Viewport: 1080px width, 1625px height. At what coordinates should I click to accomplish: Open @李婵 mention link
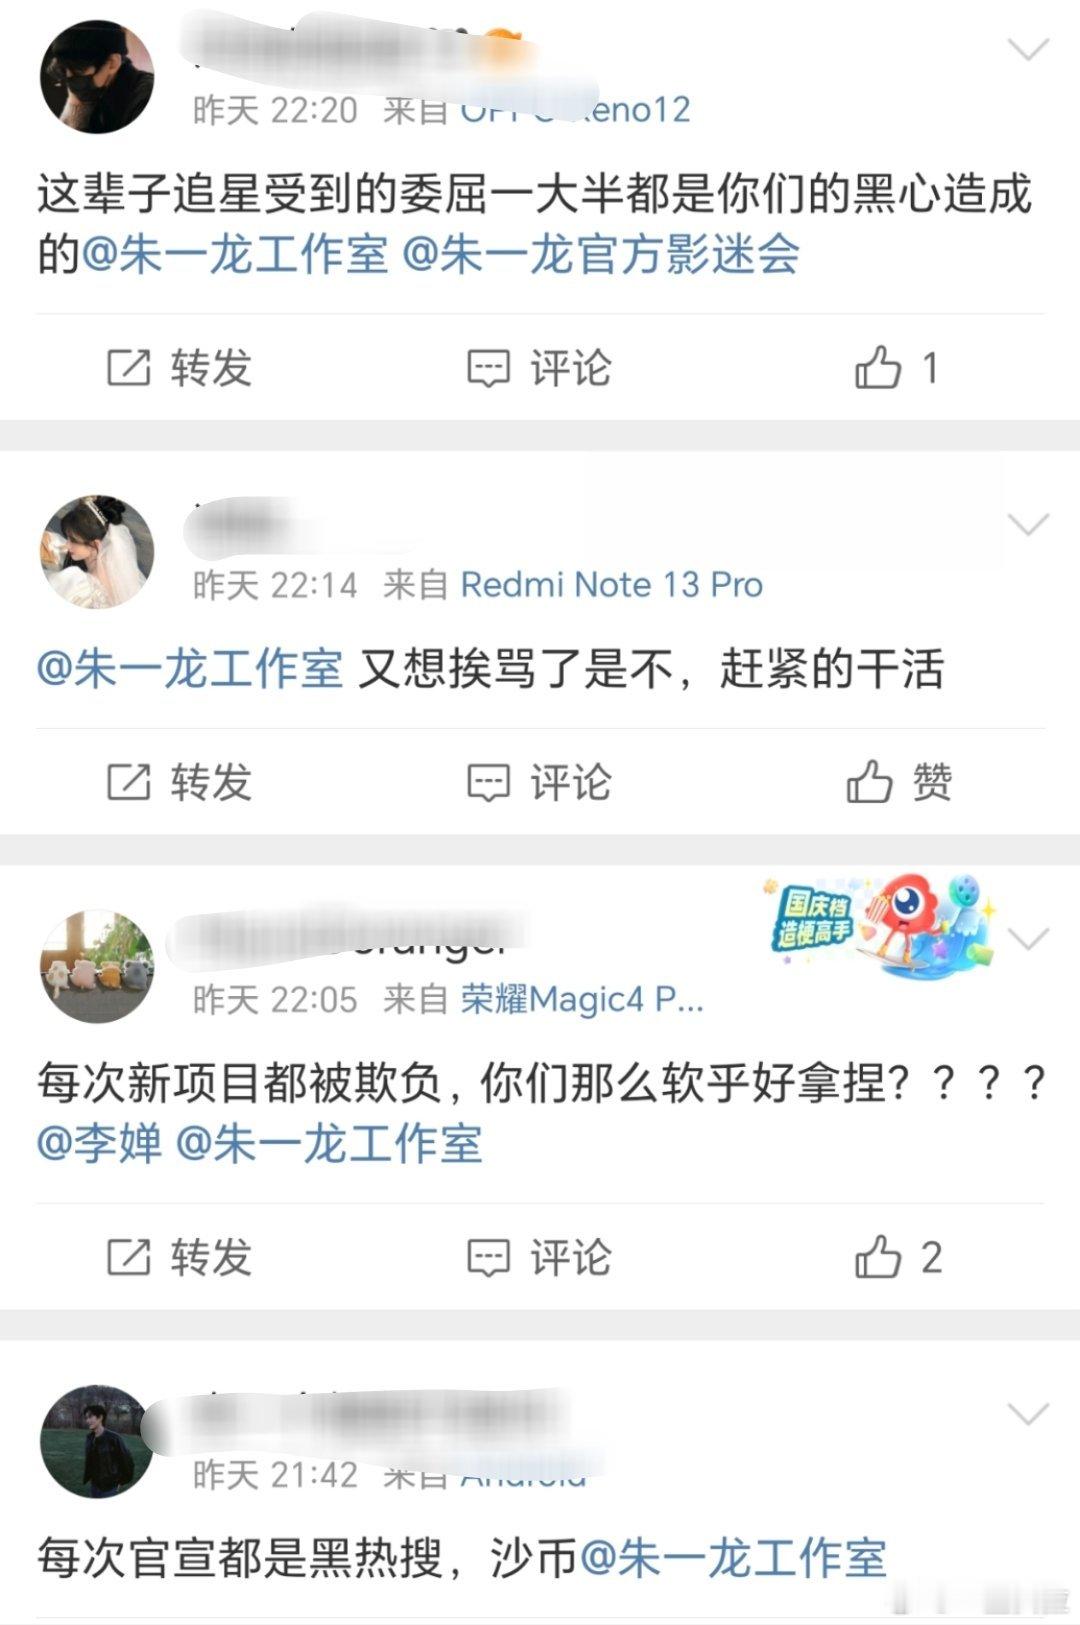pos(99,1143)
